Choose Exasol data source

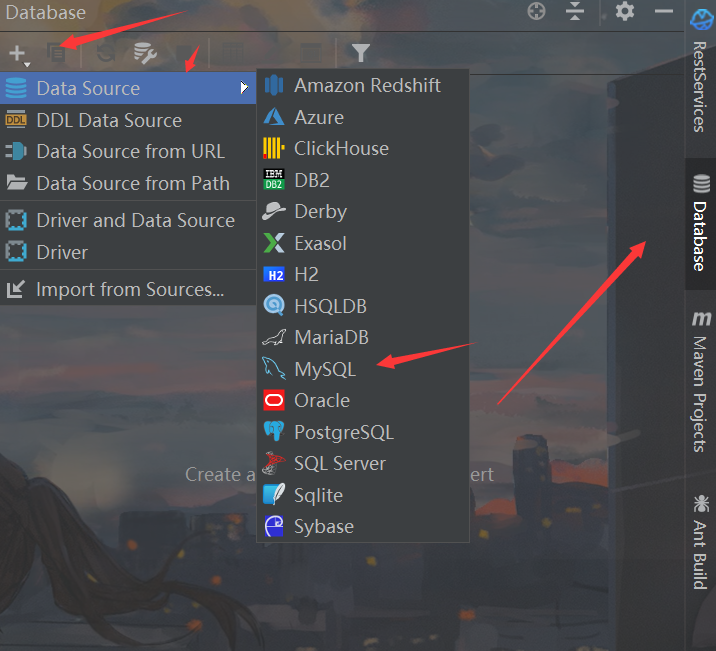363,243
